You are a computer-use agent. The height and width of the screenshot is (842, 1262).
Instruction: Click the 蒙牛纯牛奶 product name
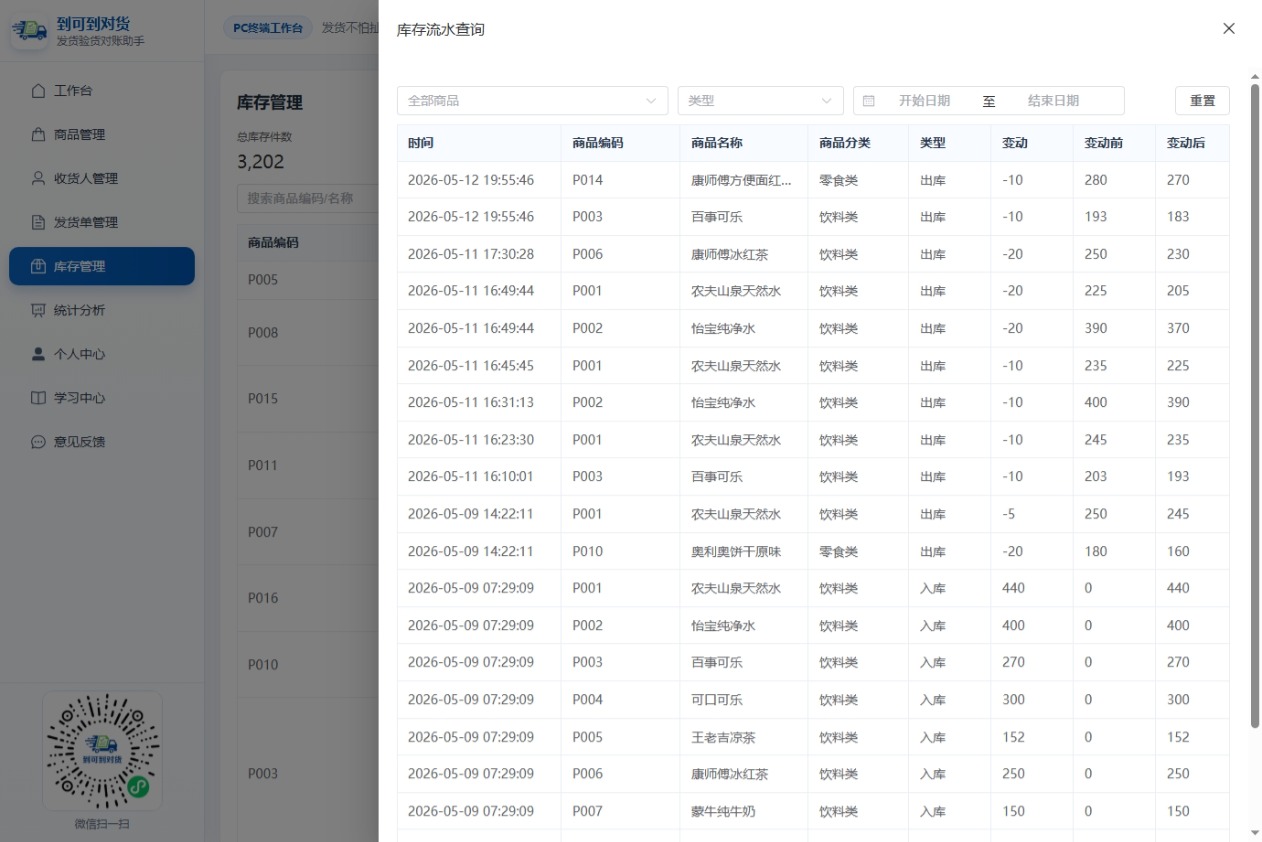[x=723, y=811]
